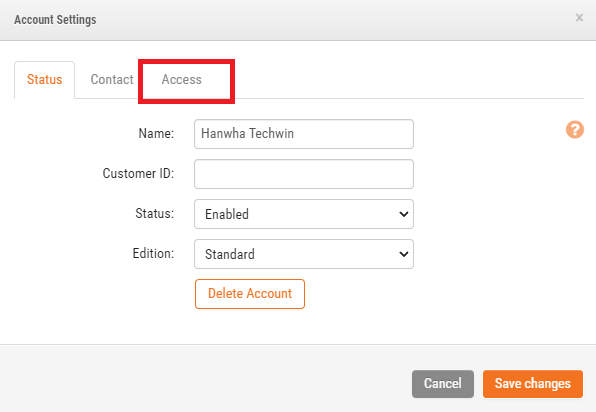Click the "Name:" field label

click(156, 133)
